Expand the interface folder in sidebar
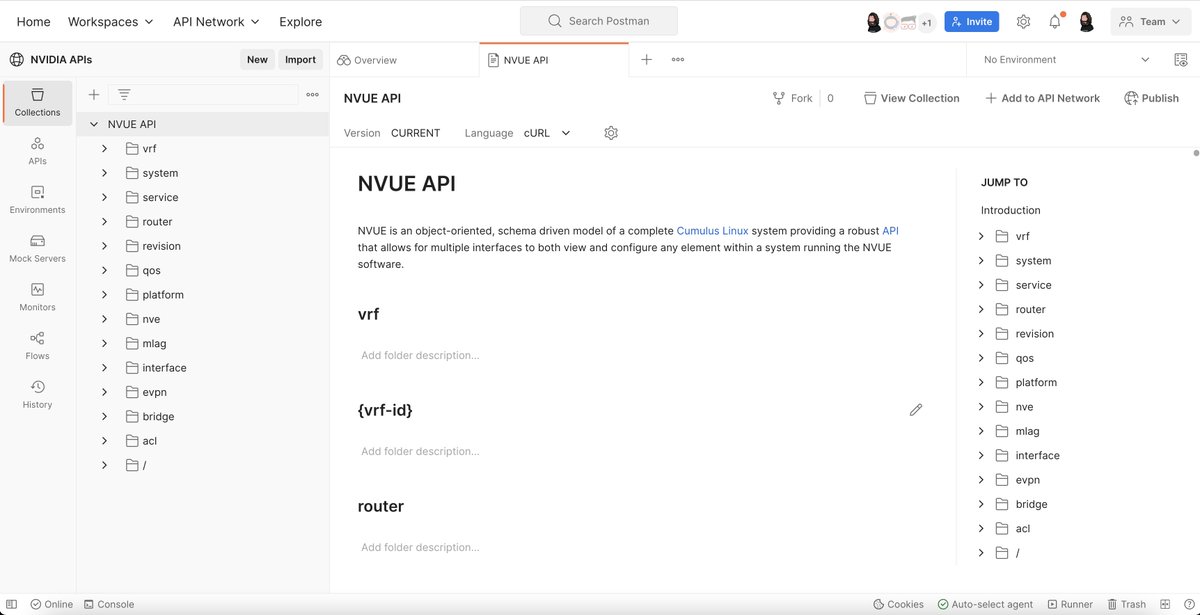Image resolution: width=1200 pixels, height=615 pixels. pos(105,368)
